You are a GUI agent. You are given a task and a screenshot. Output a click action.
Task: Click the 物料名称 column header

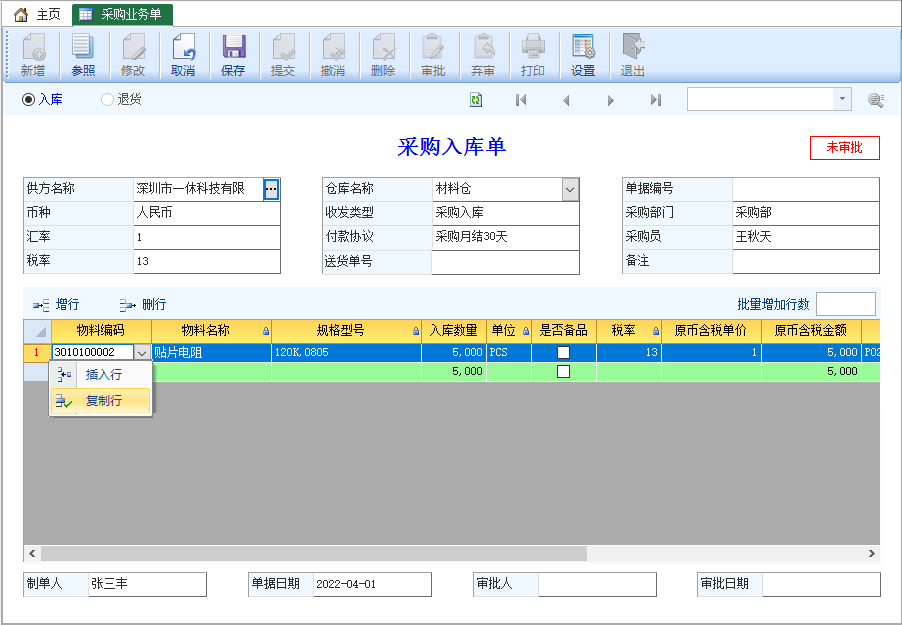211,331
